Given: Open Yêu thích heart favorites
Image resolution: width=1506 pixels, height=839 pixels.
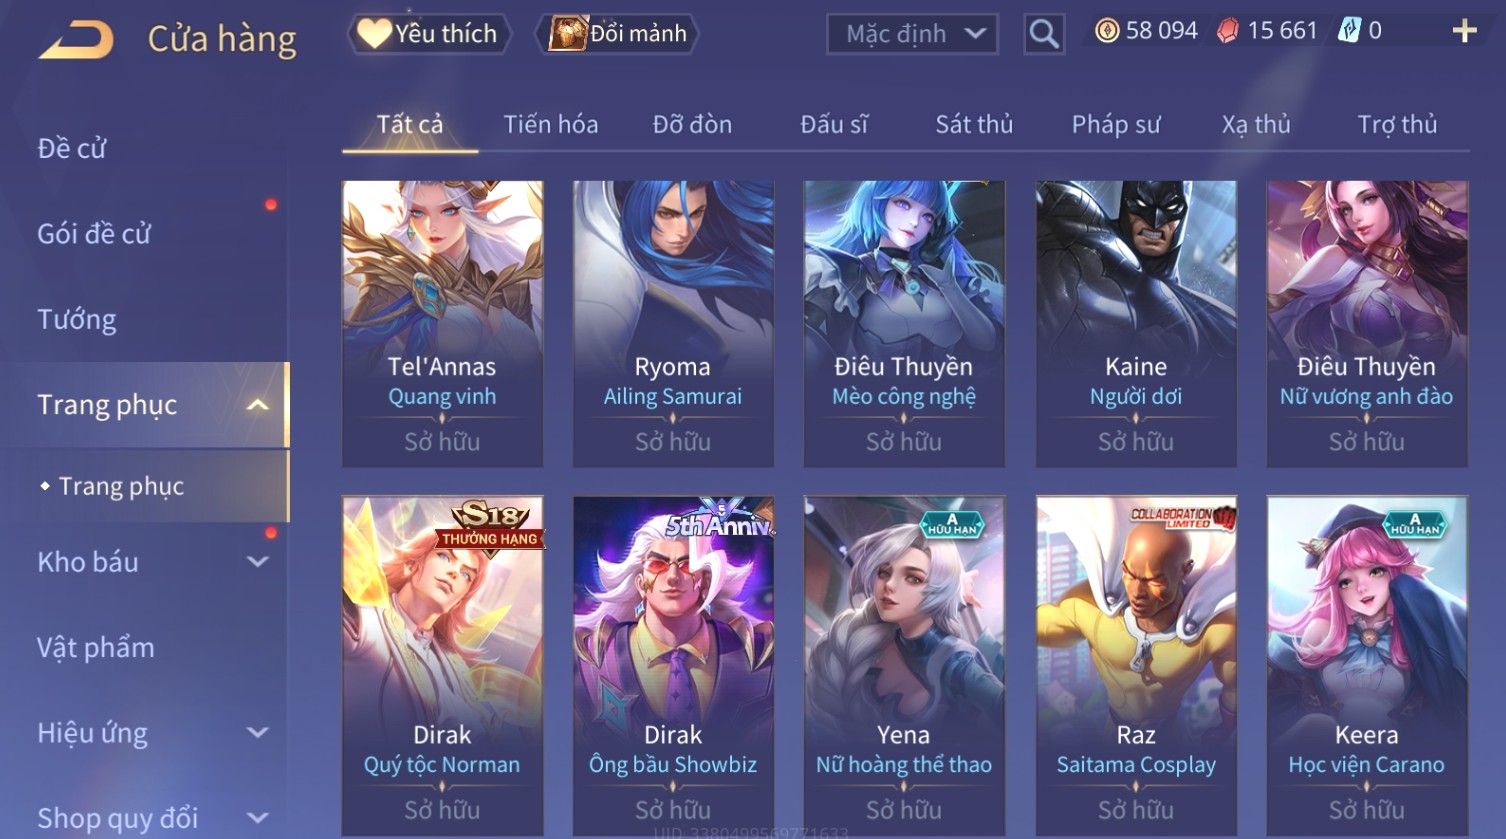Looking at the screenshot, I should click(x=429, y=34).
